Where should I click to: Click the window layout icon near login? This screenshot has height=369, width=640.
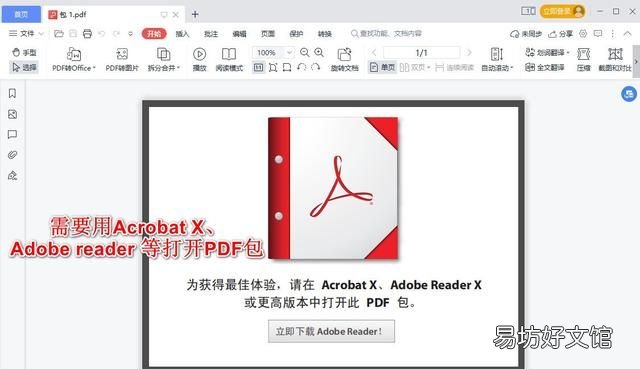[528, 11]
